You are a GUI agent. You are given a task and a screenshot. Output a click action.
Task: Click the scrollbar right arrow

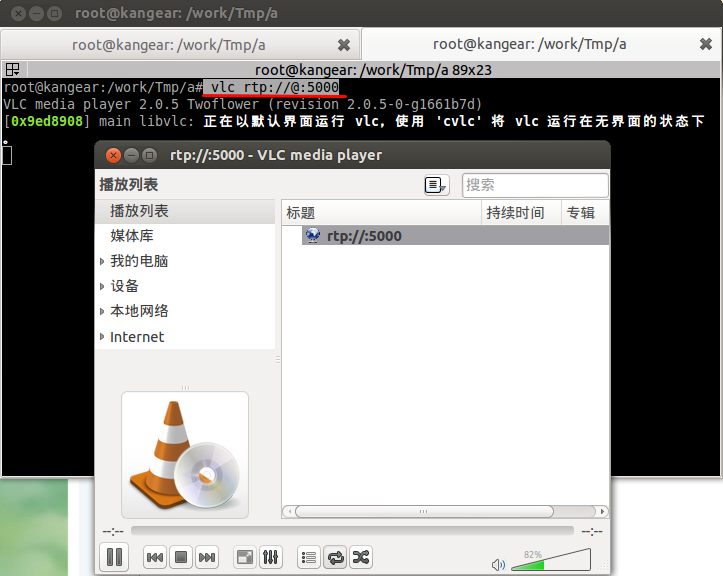tap(602, 511)
